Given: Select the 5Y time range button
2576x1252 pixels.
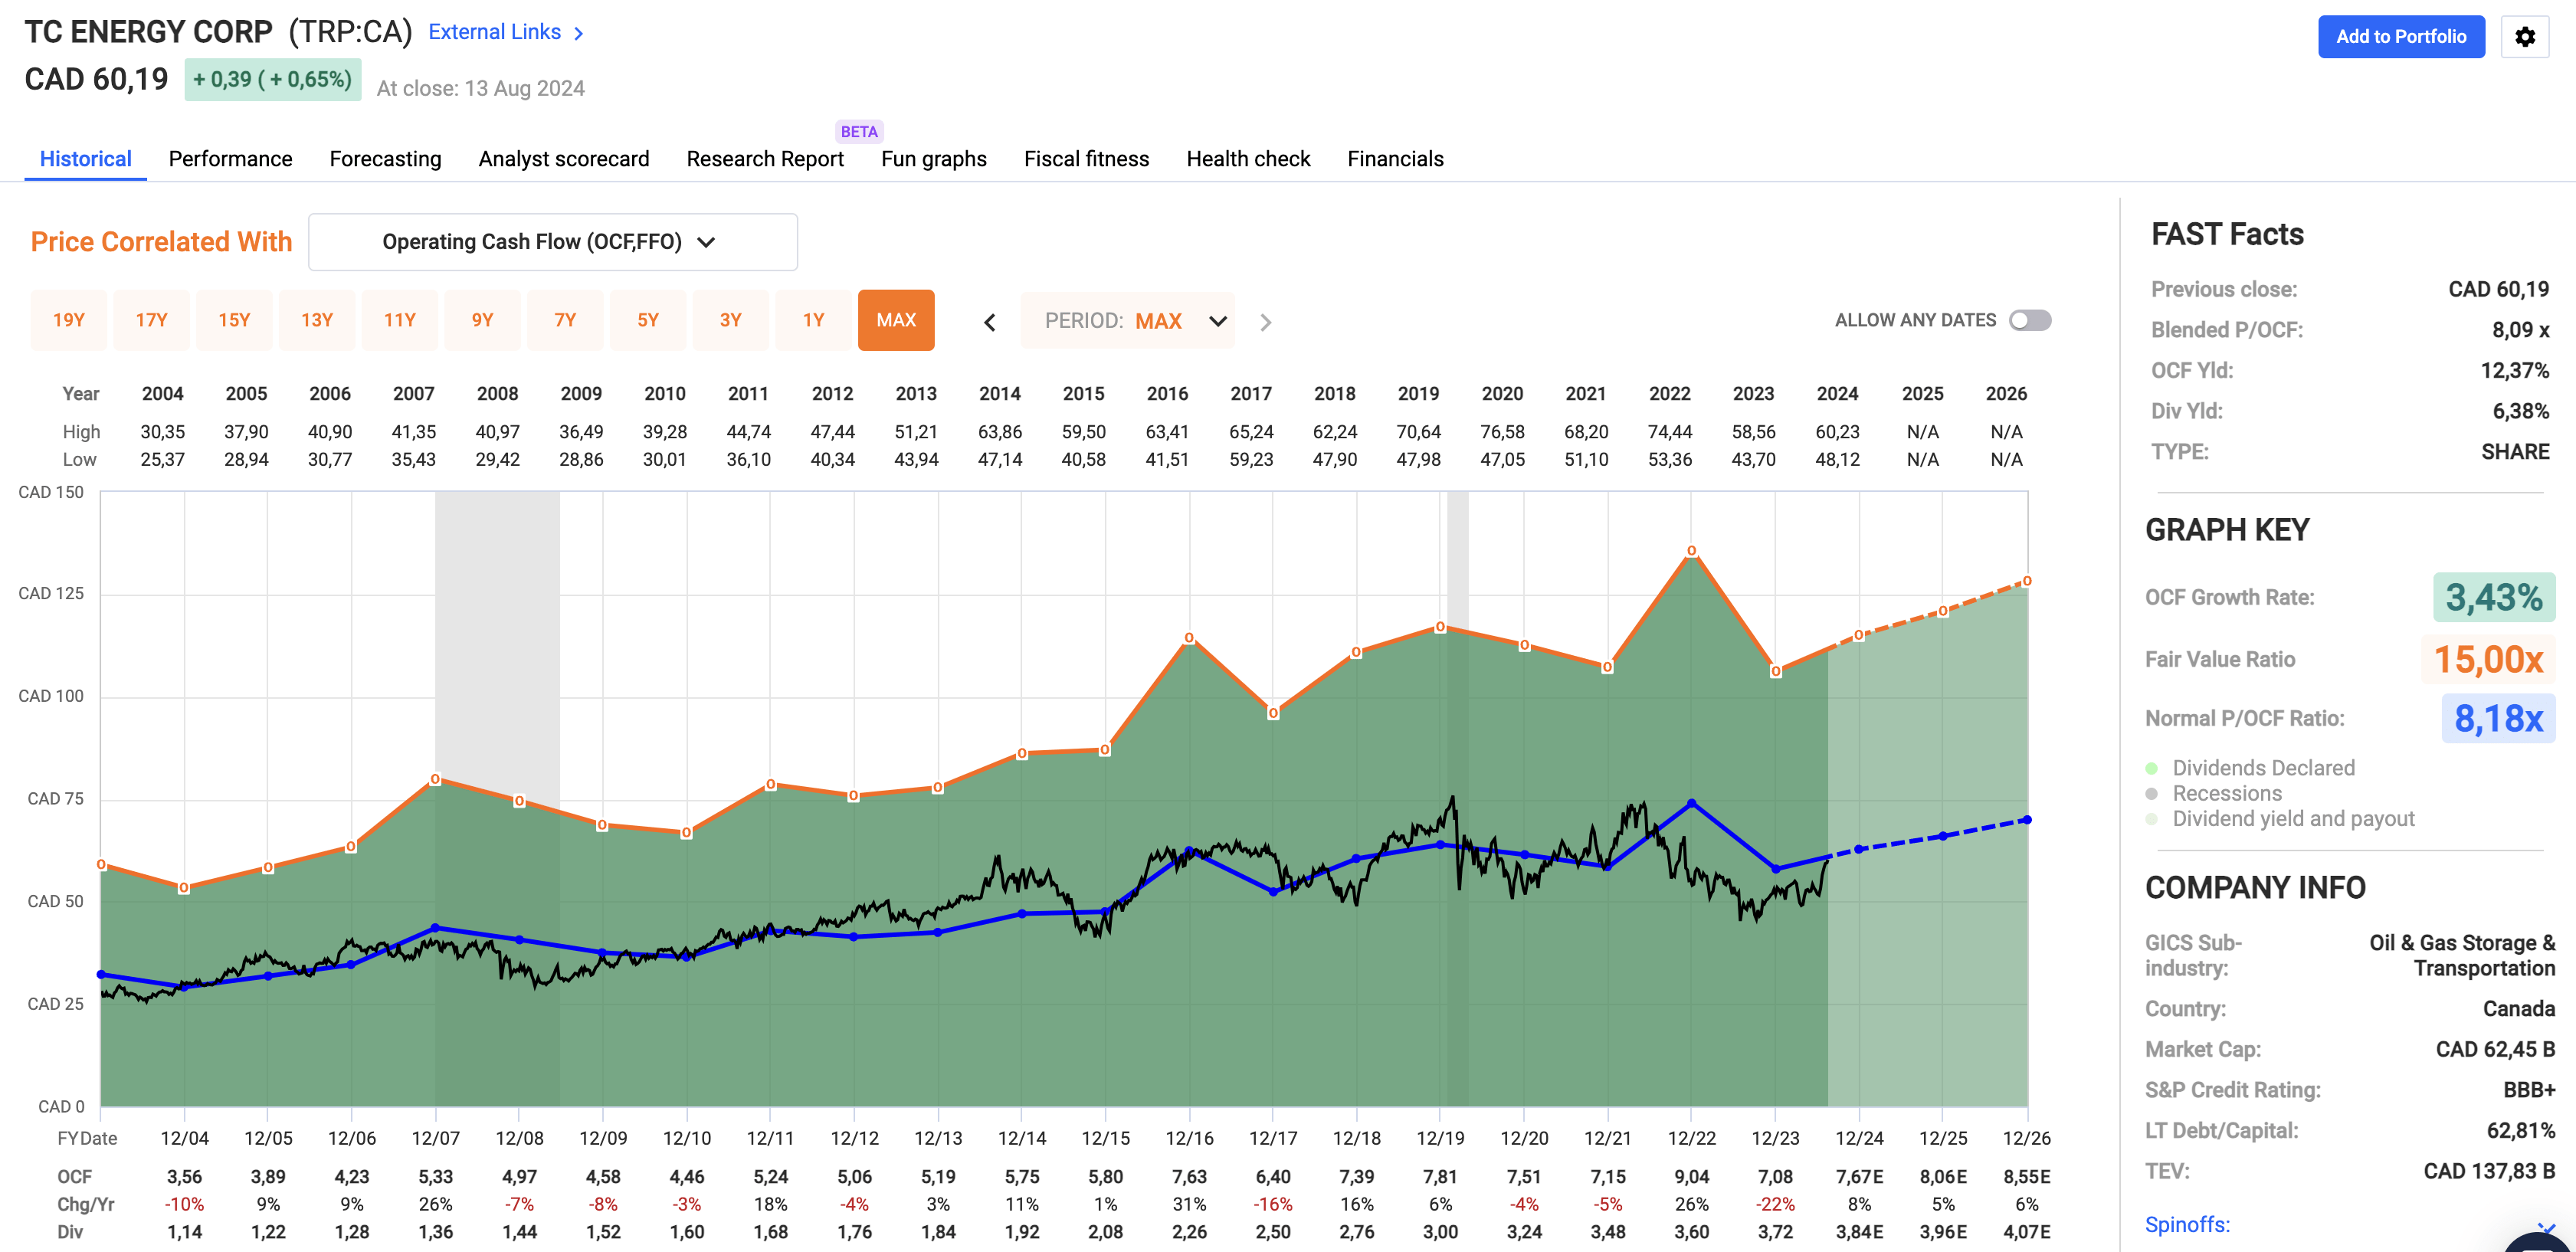Looking at the screenshot, I should (x=647, y=320).
